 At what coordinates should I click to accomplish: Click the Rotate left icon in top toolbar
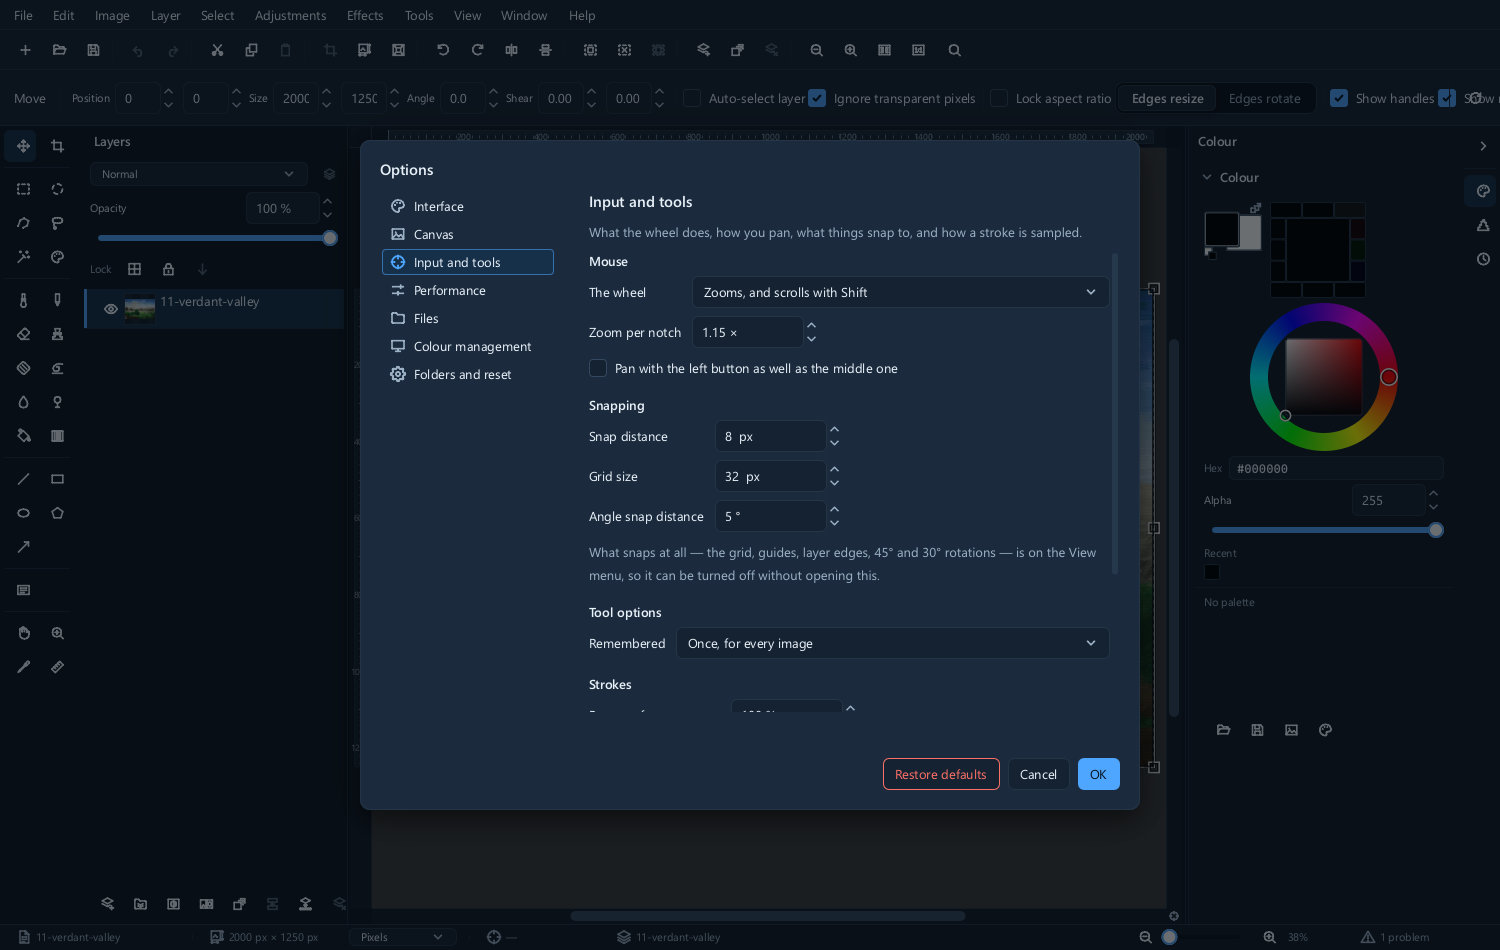click(443, 50)
